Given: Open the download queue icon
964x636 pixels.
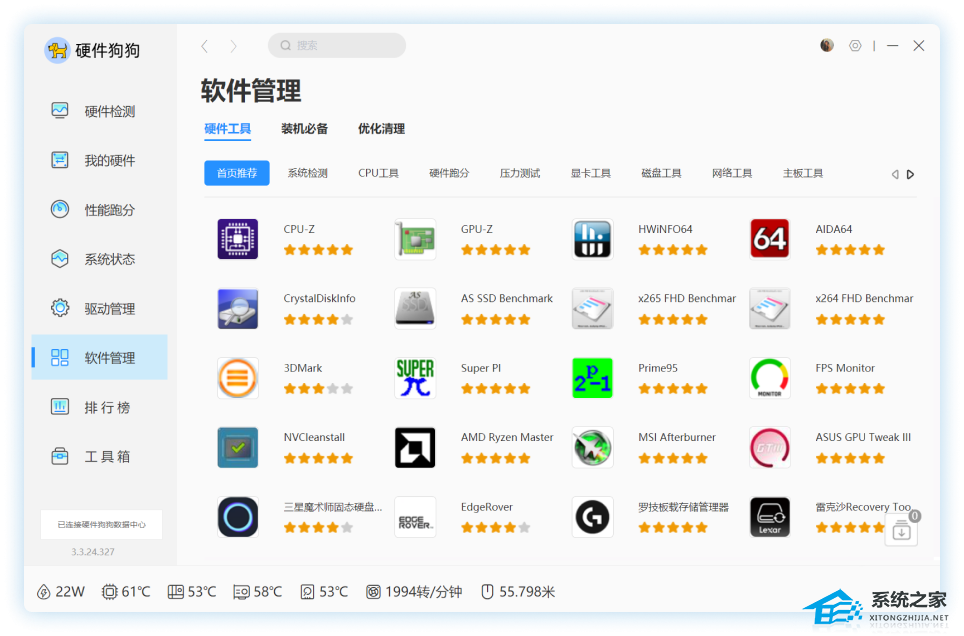Looking at the screenshot, I should point(901,530).
